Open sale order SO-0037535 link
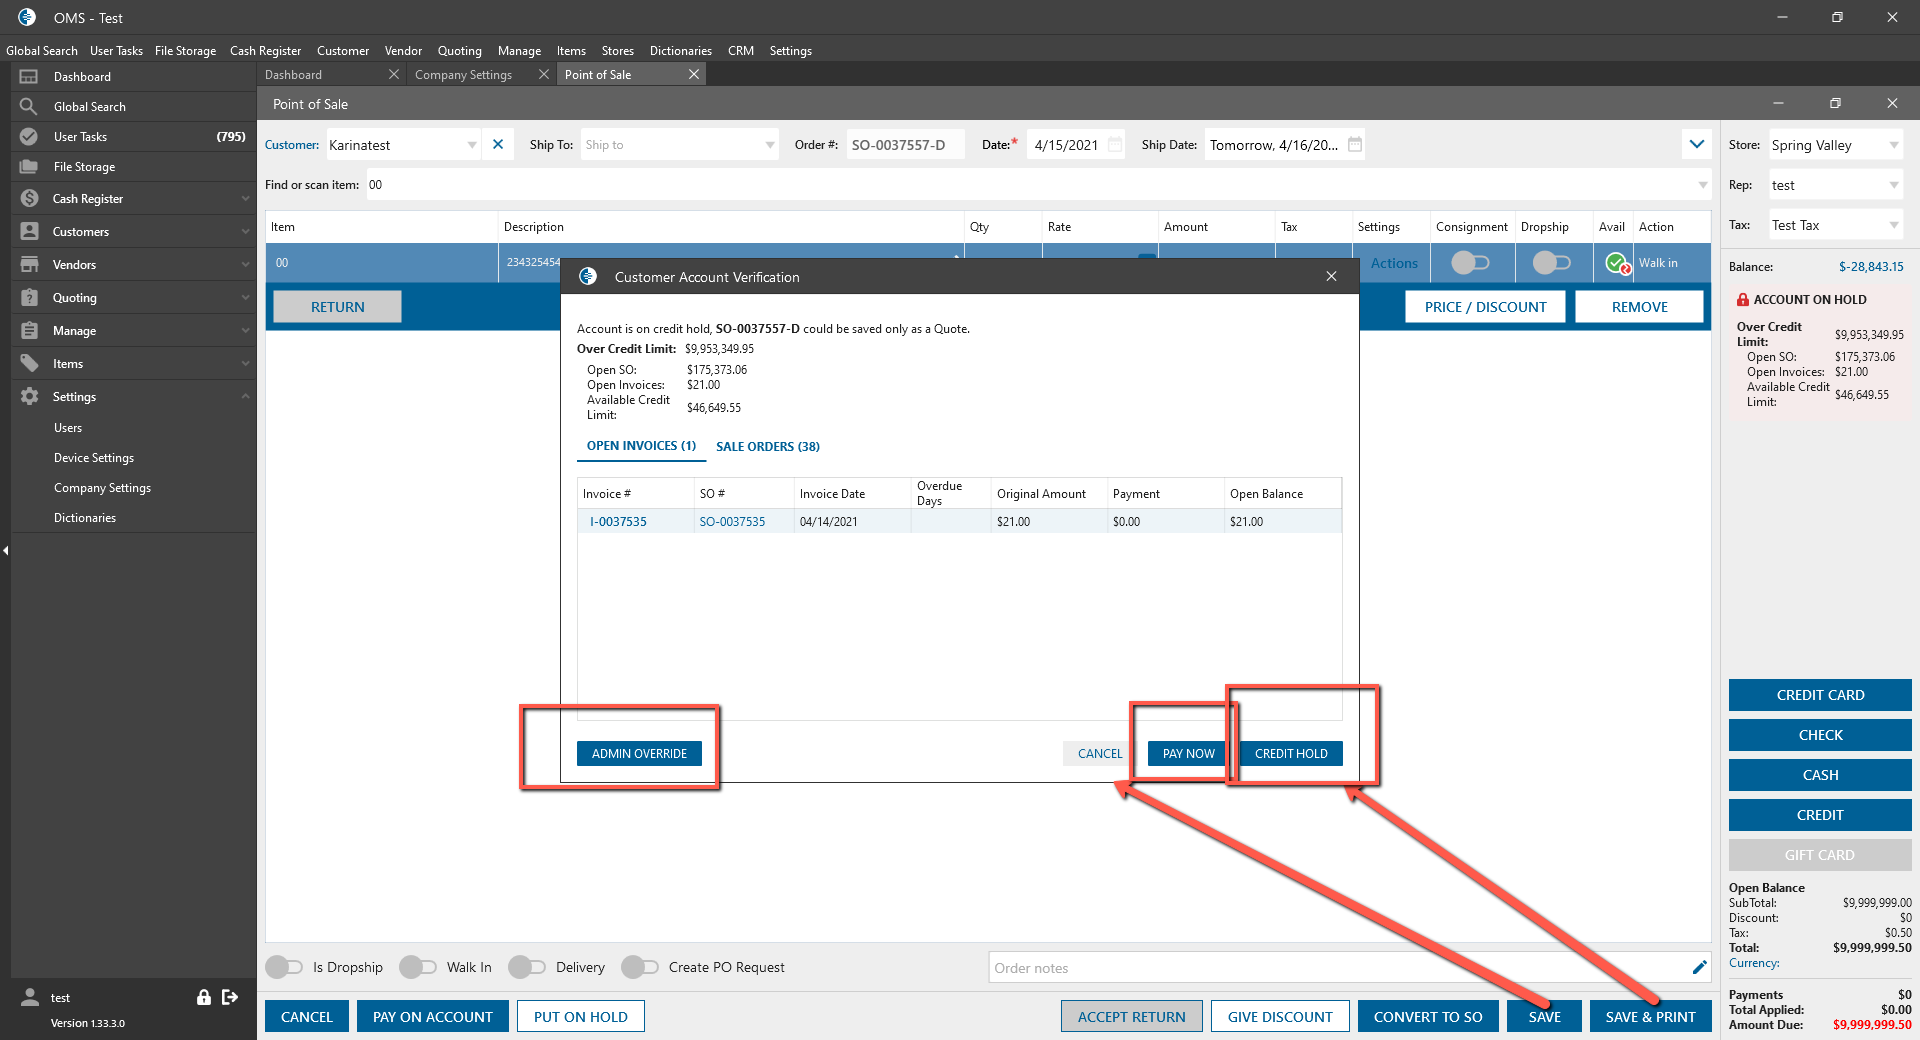 (732, 522)
